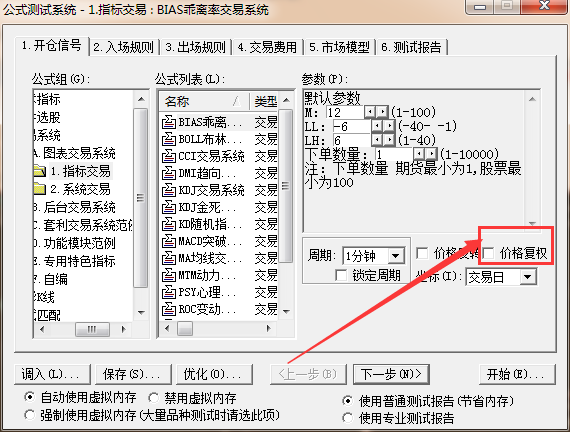Click the 类型 column header
Screen dimensions: 570x432
click(x=265, y=101)
